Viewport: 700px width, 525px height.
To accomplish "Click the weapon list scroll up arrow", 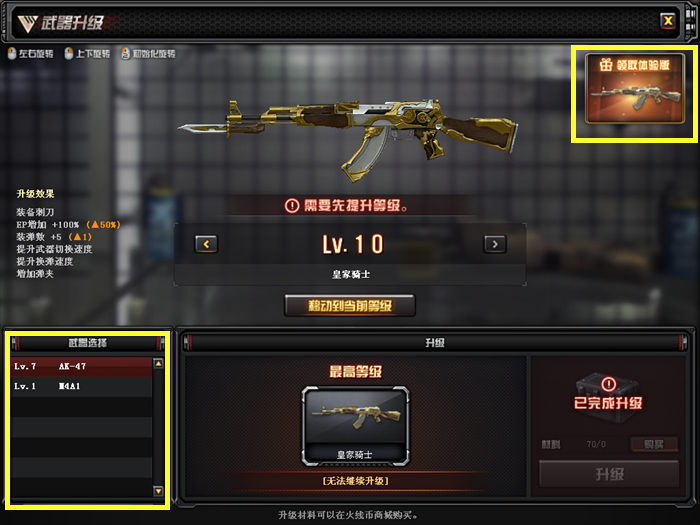I will [158, 363].
